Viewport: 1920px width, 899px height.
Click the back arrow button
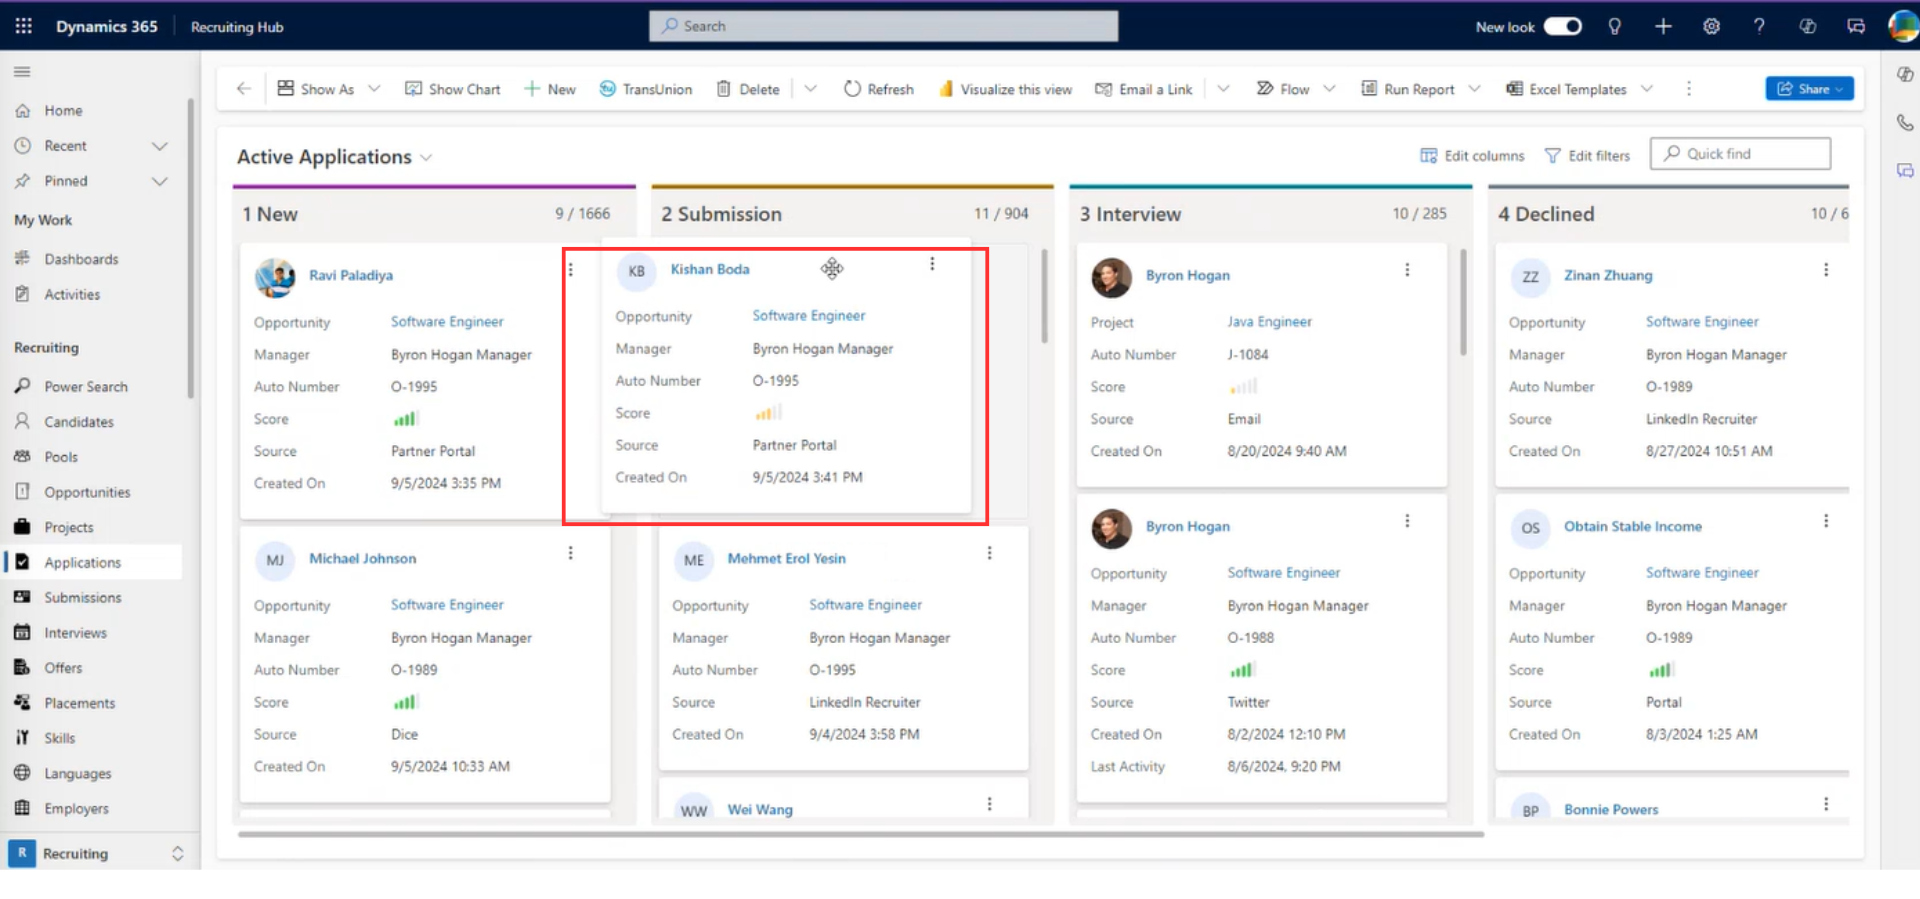click(243, 89)
